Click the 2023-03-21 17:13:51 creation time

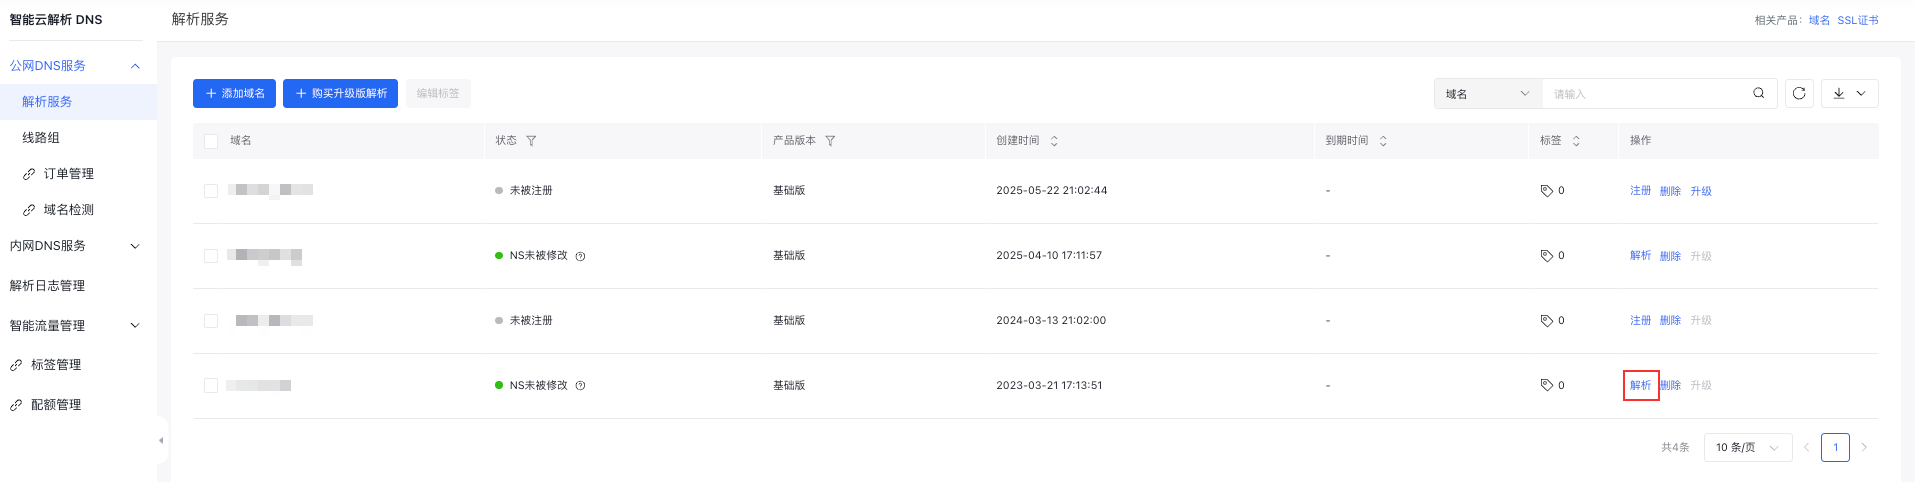(1049, 385)
